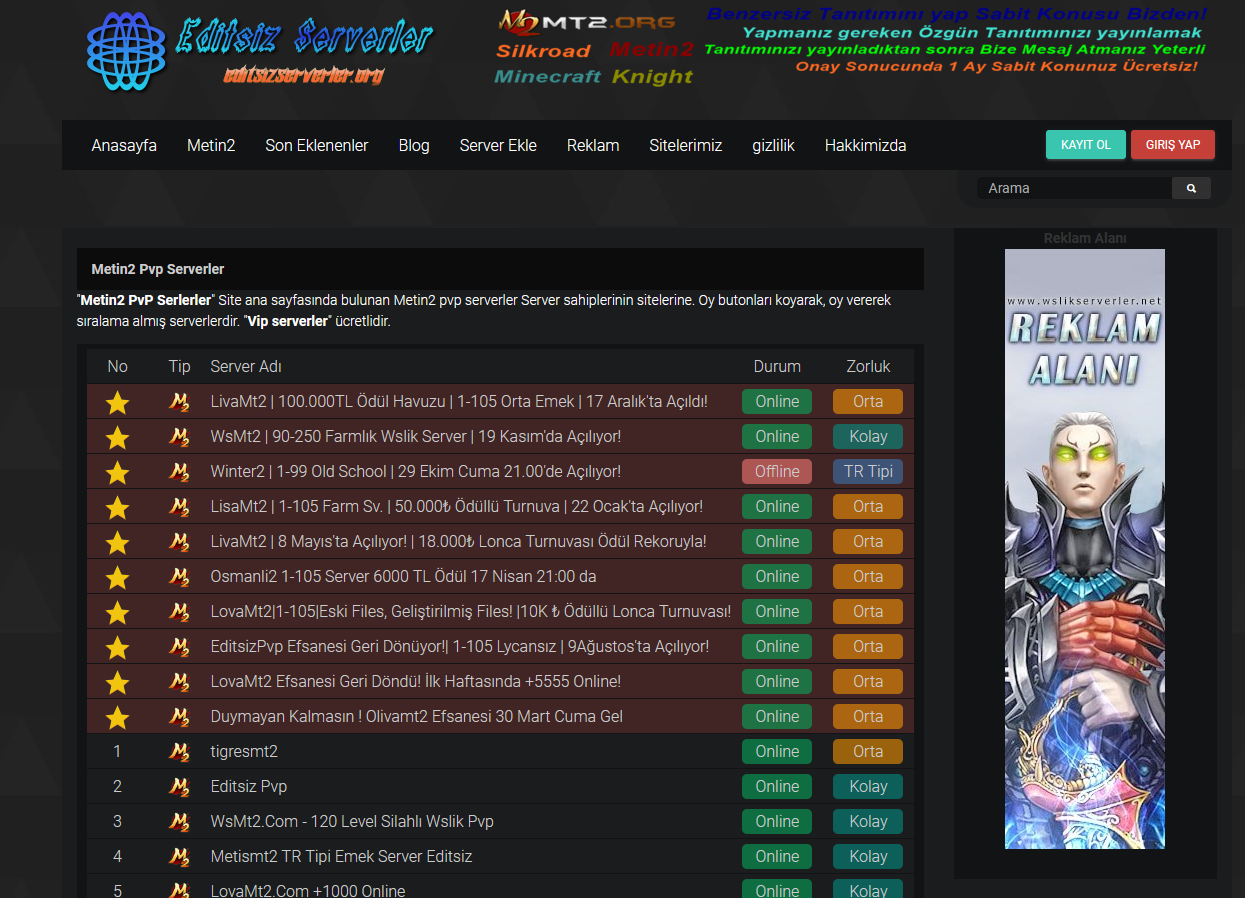Open the Minecraft banner link
Screen dimensions: 1245x898
pos(548,77)
